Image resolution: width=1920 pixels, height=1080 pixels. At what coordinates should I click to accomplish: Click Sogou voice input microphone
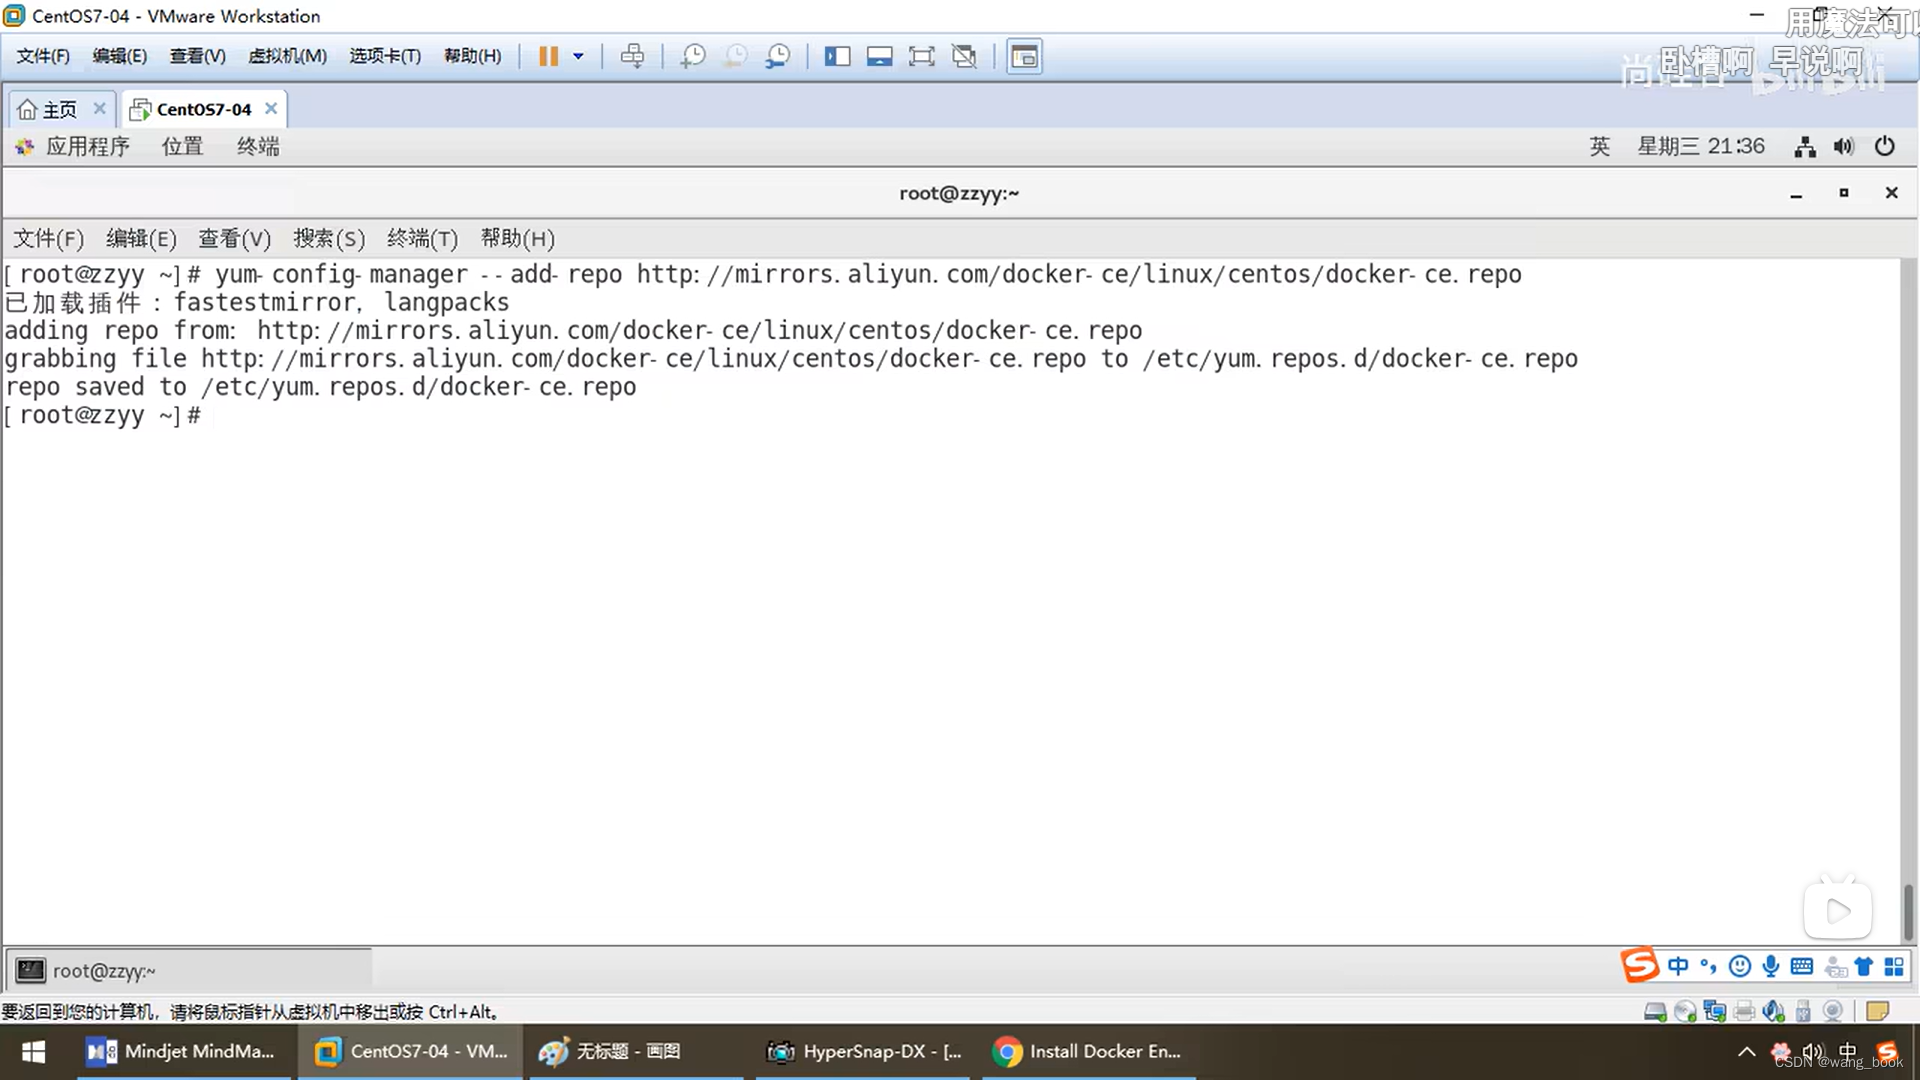[x=1771, y=966]
